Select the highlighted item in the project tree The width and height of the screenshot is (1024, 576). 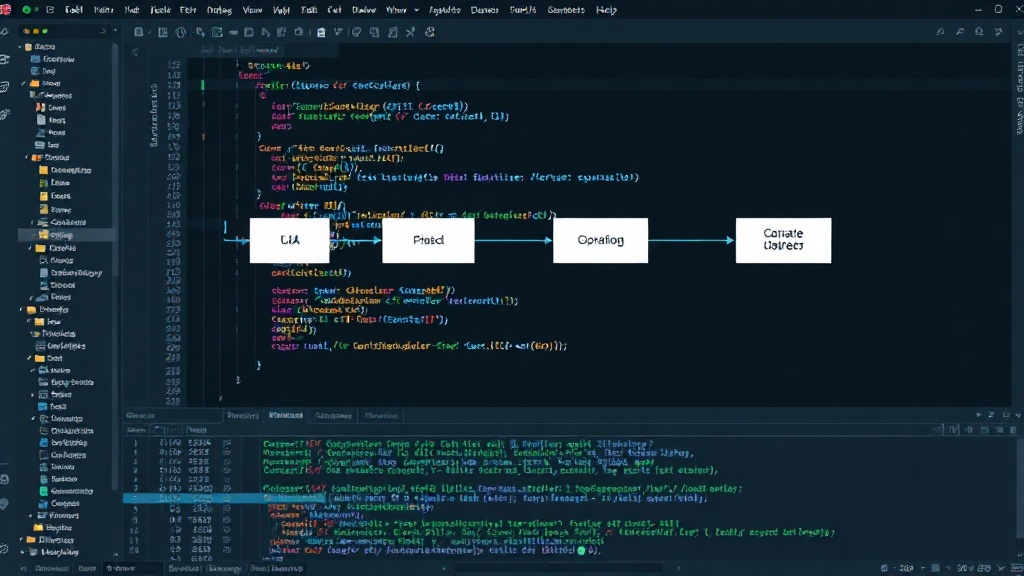point(65,234)
